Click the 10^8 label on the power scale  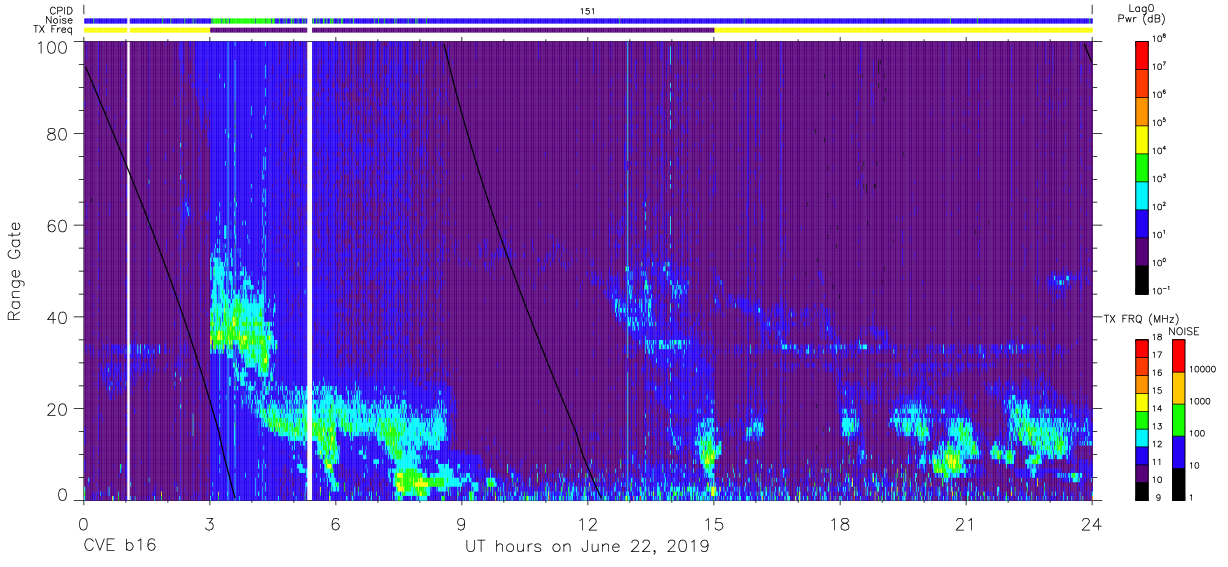(1160, 39)
